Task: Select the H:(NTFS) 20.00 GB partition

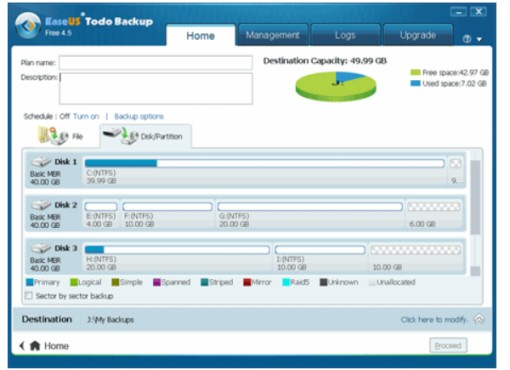Action: (177, 257)
